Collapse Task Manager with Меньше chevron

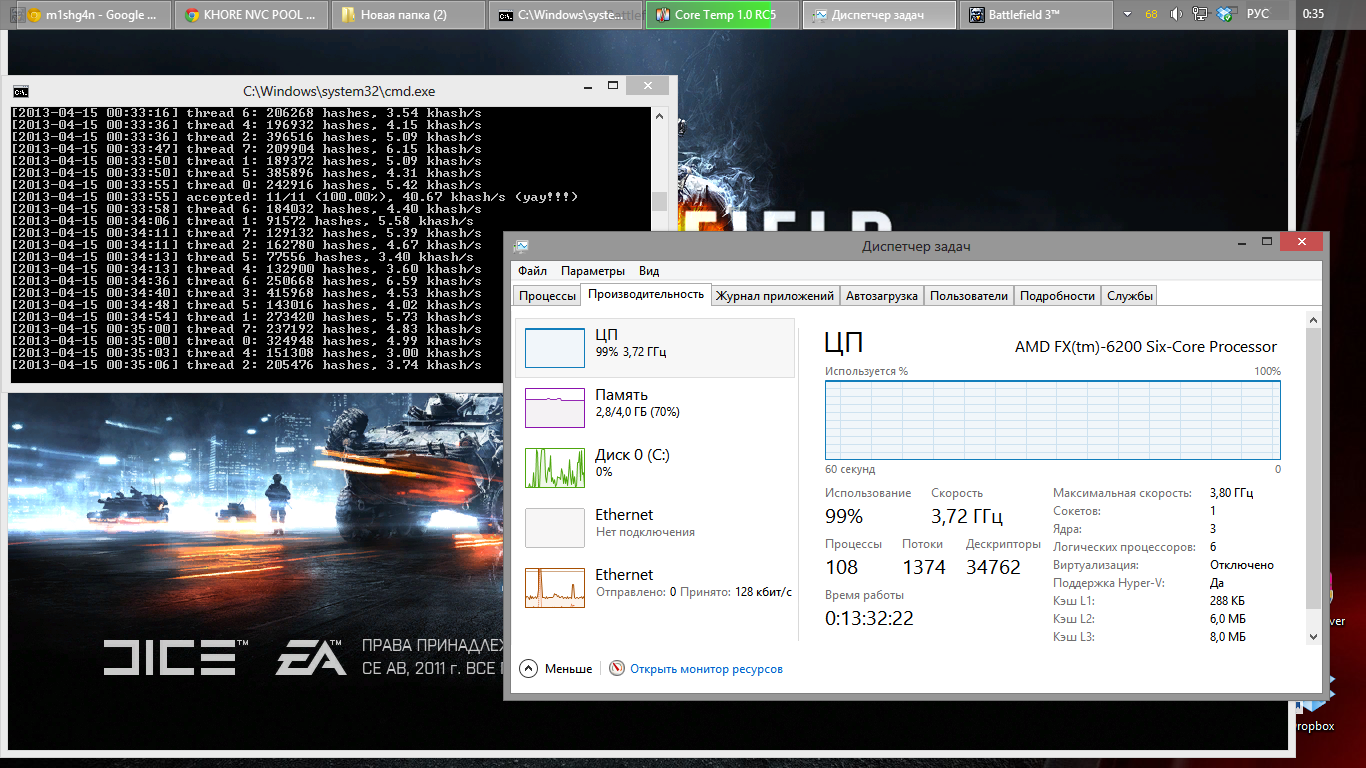(x=529, y=668)
